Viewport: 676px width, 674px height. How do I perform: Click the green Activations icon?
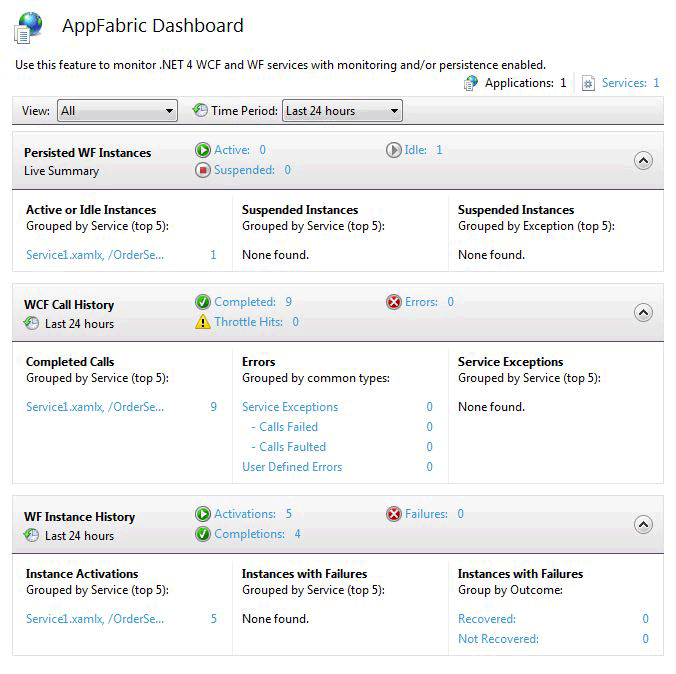click(x=203, y=514)
